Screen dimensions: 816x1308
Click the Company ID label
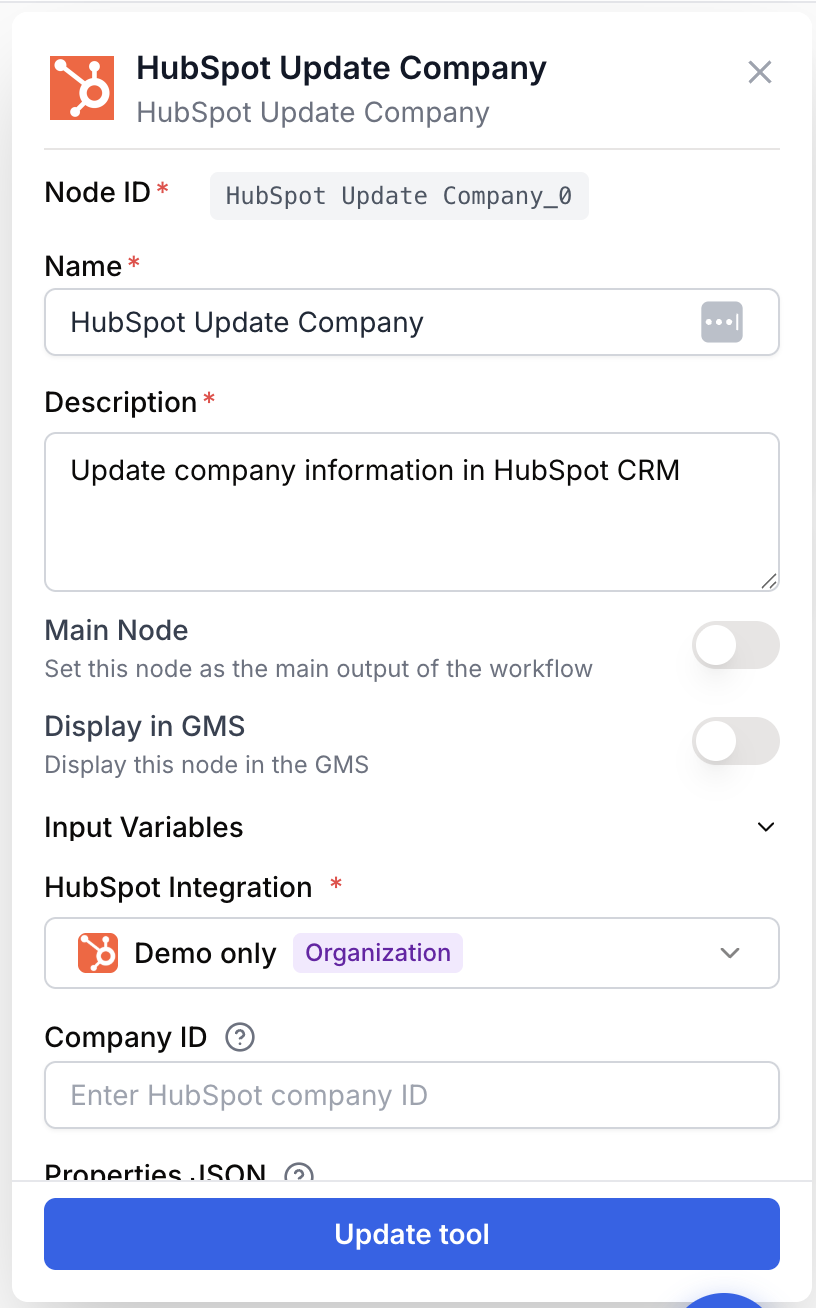[126, 1038]
